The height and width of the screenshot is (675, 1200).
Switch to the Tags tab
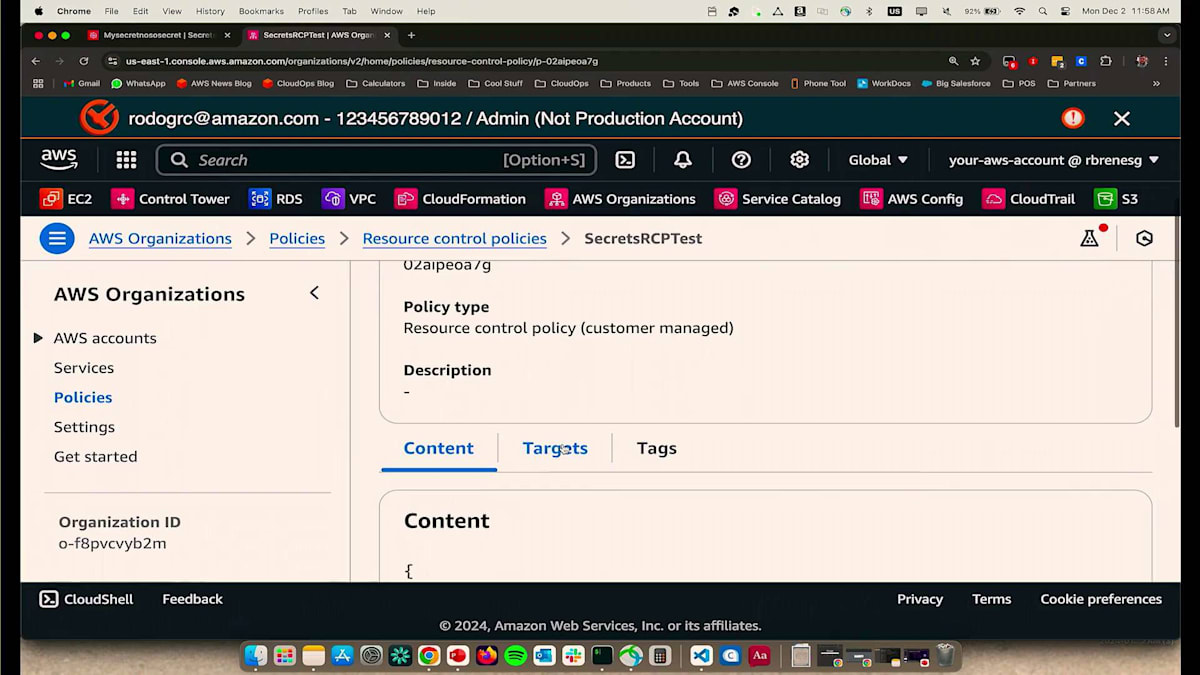point(657,448)
